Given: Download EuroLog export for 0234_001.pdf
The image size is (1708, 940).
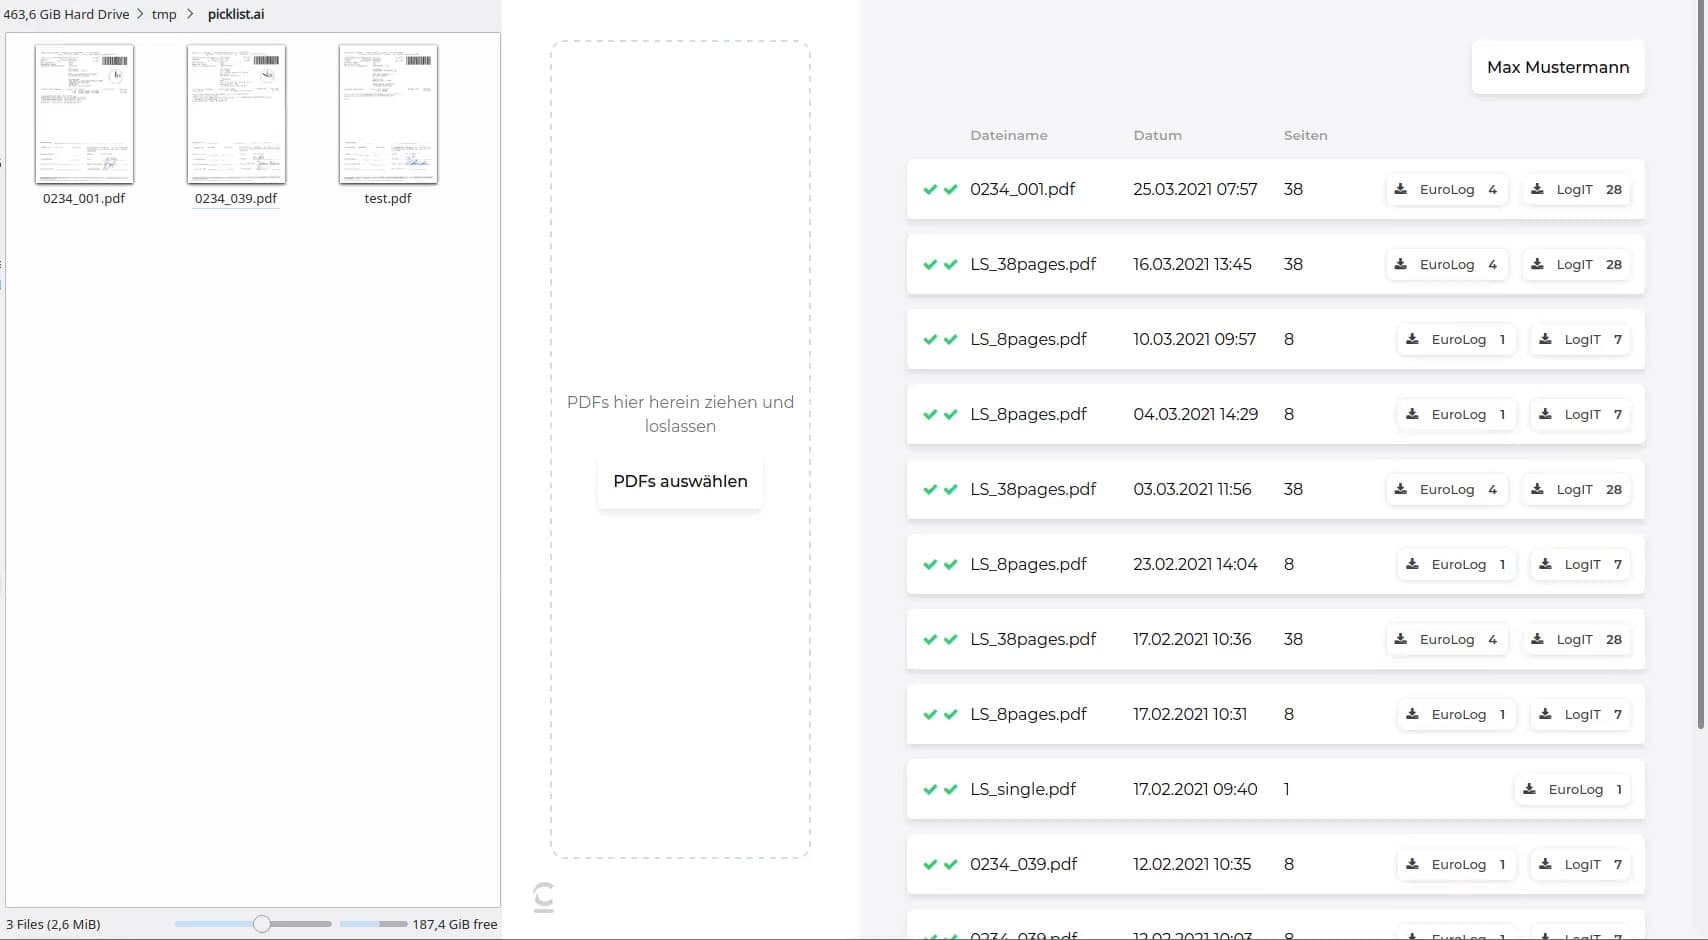Looking at the screenshot, I should click(x=1446, y=190).
